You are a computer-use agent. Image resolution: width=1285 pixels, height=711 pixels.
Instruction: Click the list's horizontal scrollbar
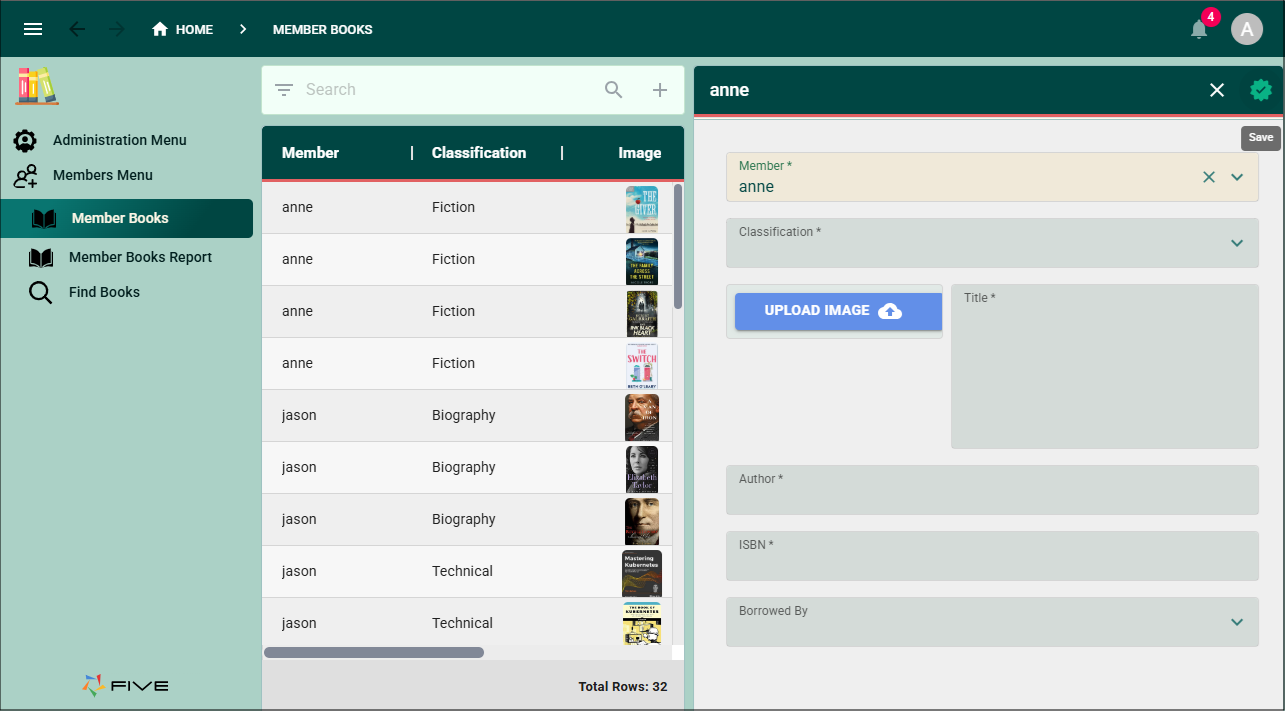[374, 653]
